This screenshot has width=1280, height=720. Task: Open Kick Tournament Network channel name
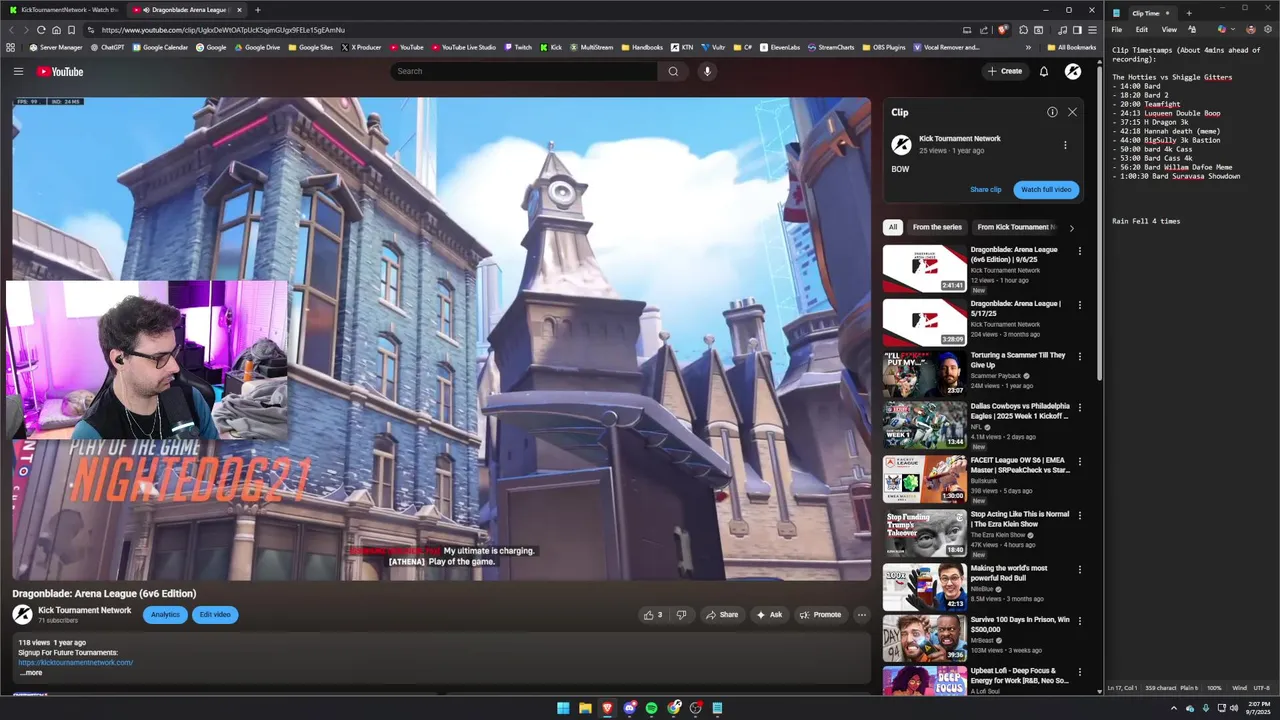click(85, 610)
